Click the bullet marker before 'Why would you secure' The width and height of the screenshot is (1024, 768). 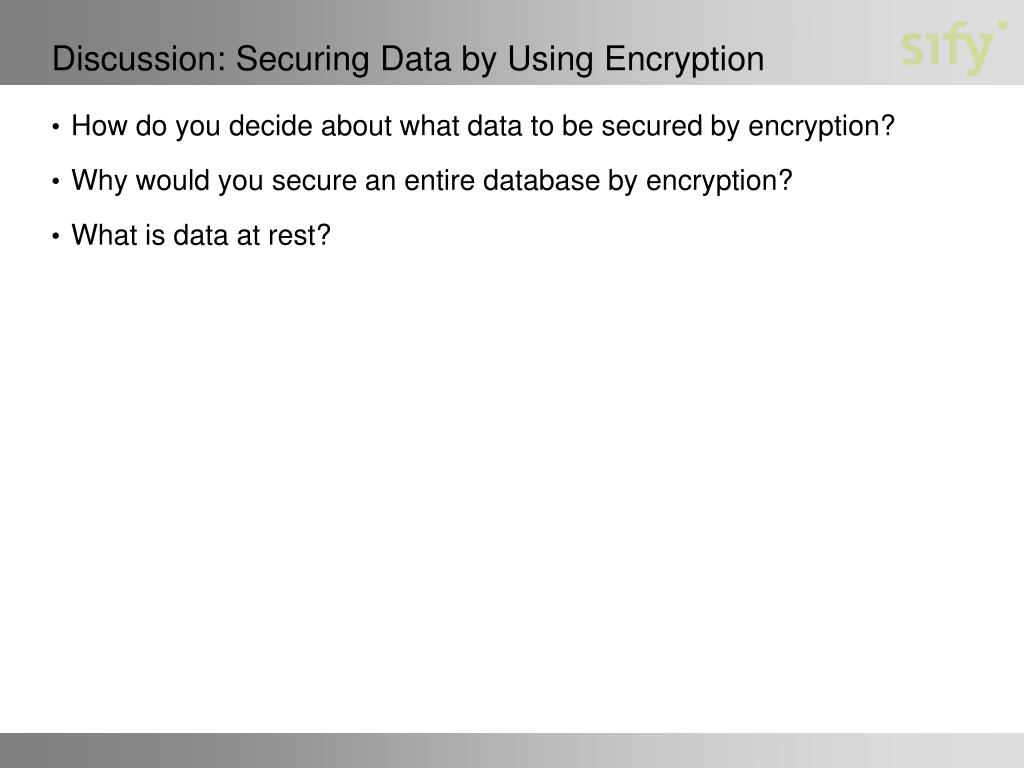(x=58, y=182)
